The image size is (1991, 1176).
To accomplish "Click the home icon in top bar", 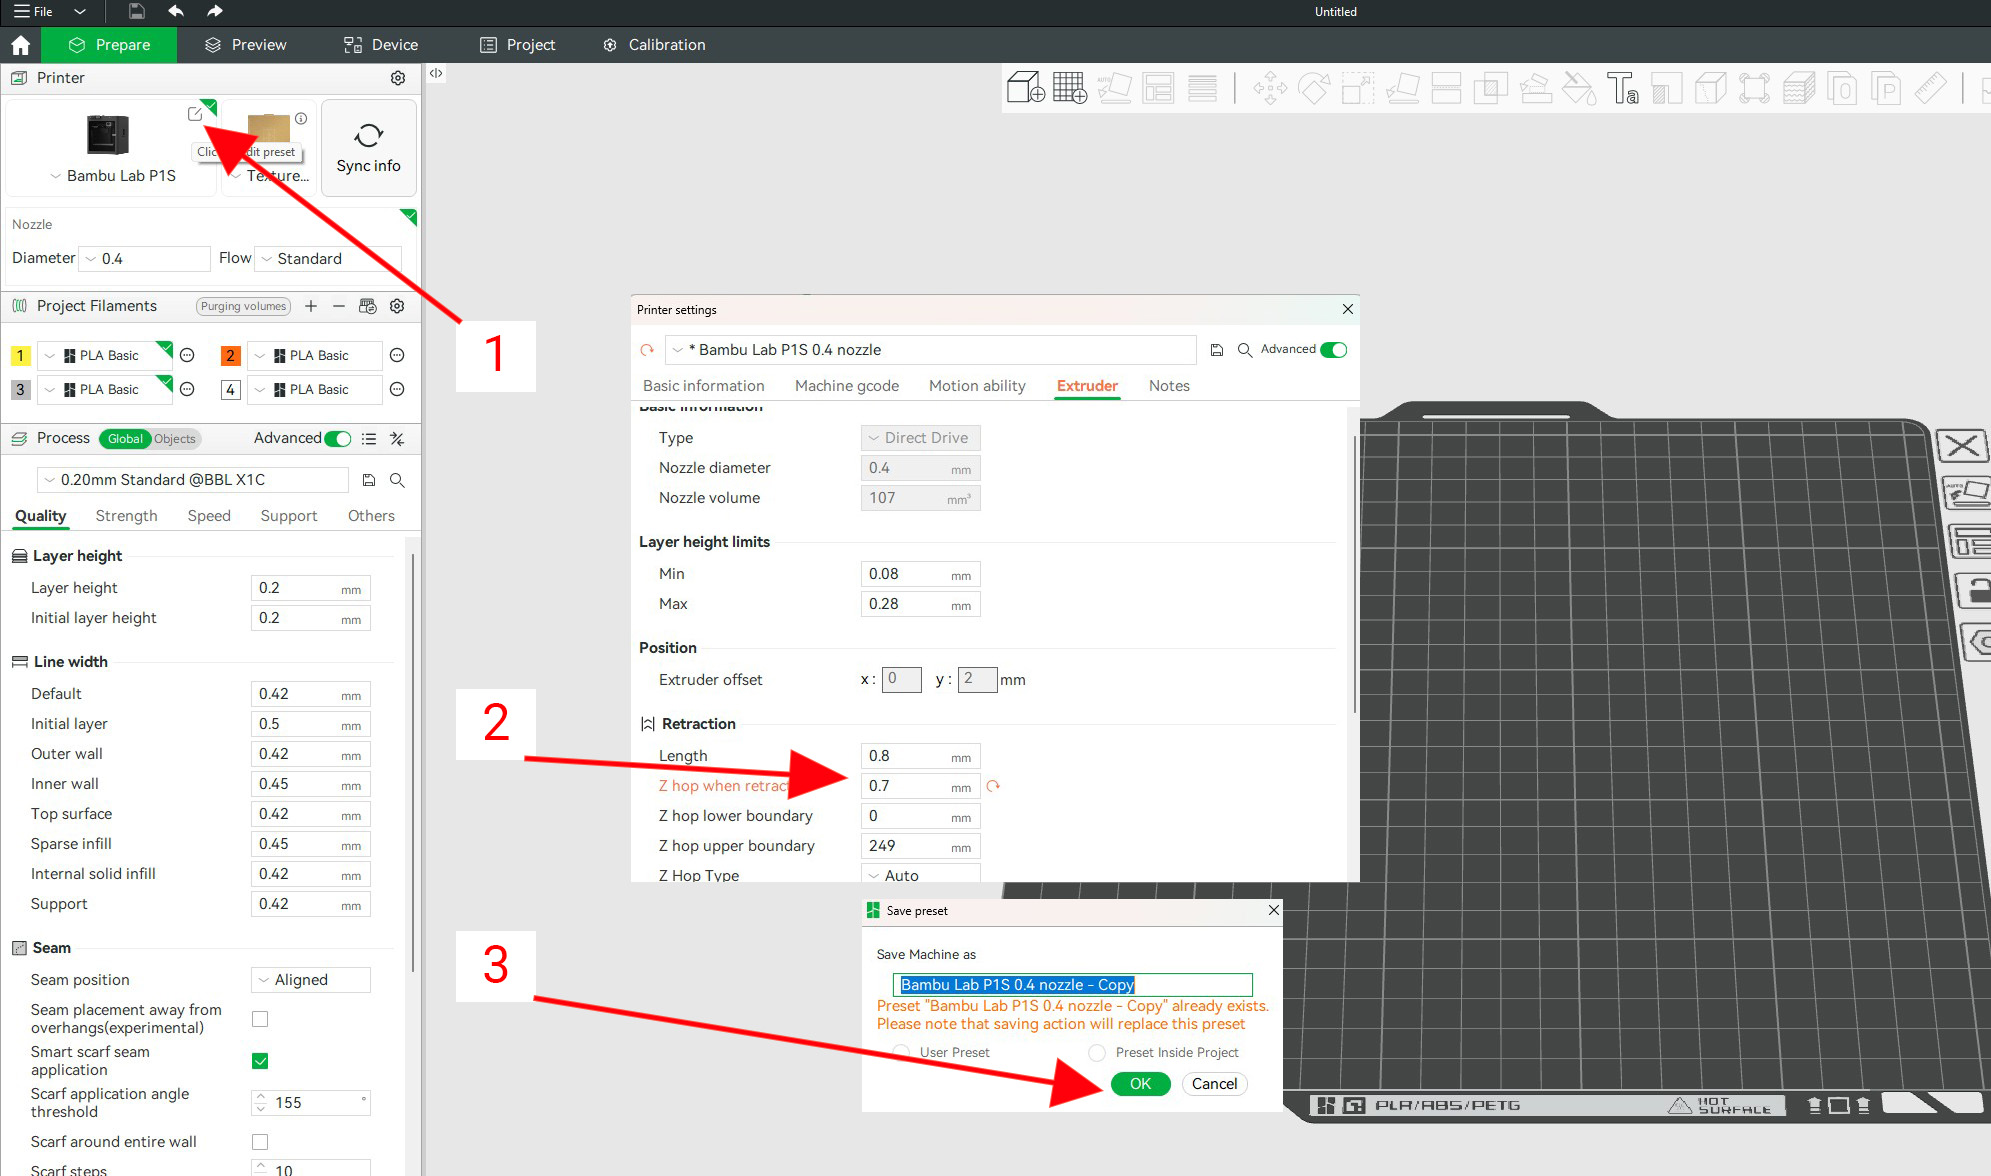I will click(x=20, y=45).
